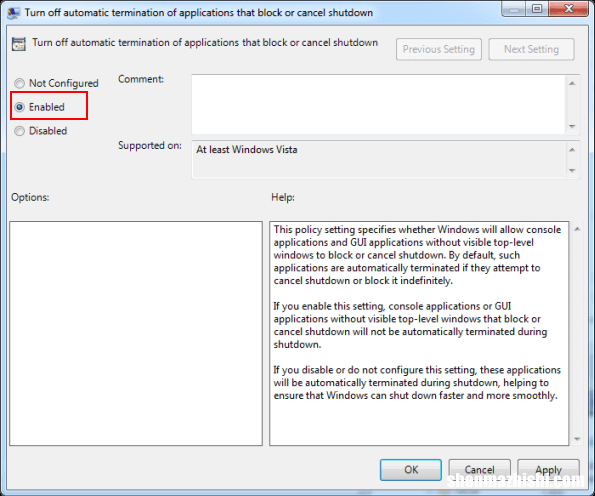The height and width of the screenshot is (496, 595).
Task: Click the Next Setting button
Action: 531,49
